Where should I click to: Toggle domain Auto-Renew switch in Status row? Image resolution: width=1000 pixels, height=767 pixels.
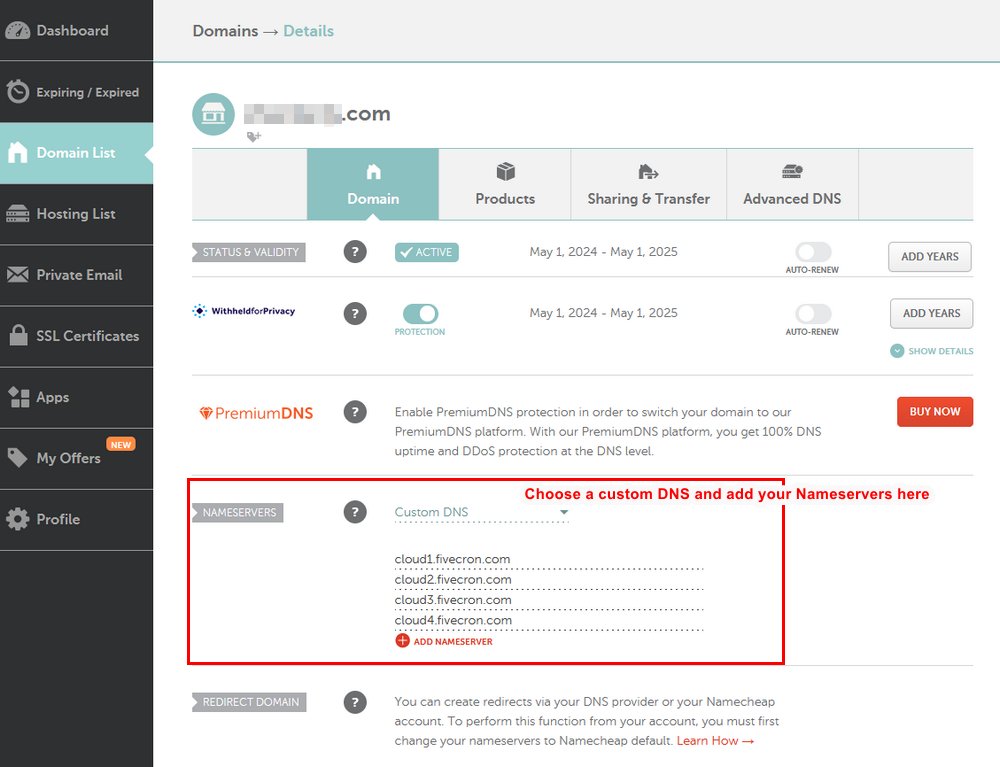click(812, 251)
